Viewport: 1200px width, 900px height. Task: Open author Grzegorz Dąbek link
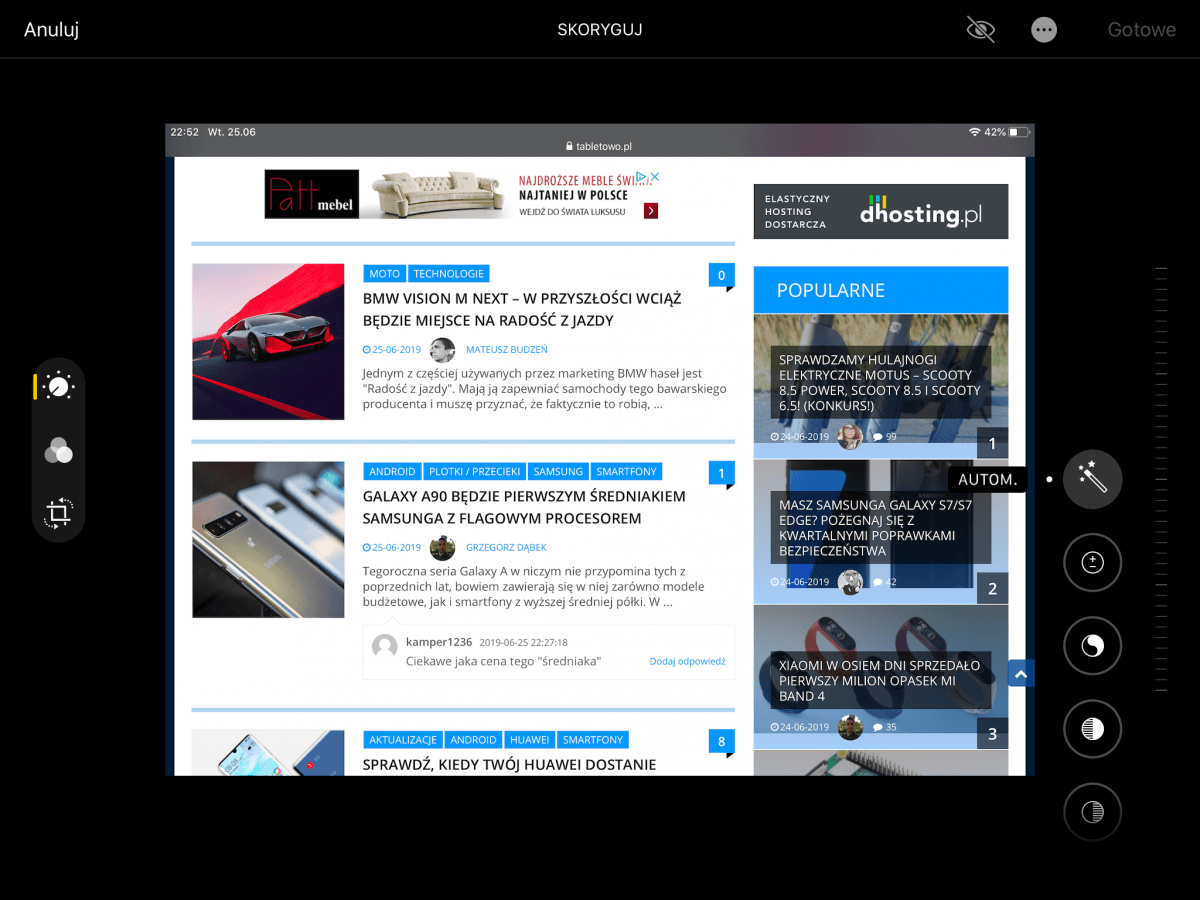point(506,548)
